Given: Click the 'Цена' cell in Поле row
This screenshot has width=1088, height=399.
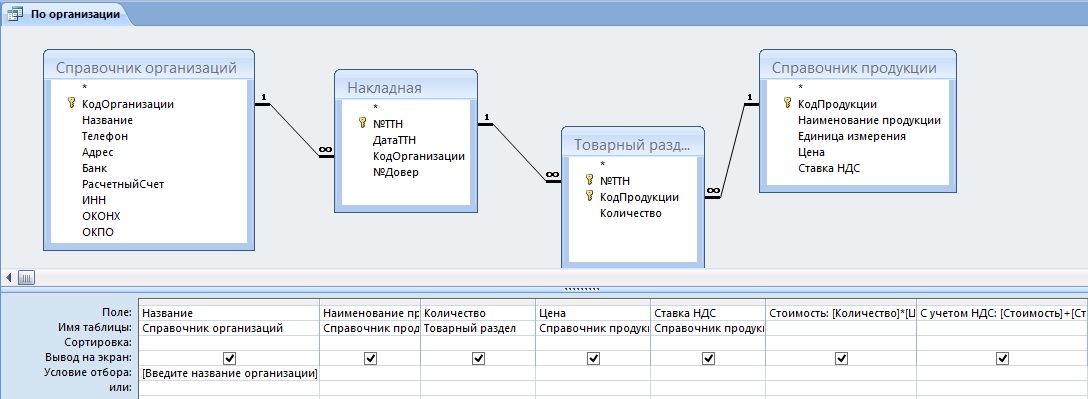Looking at the screenshot, I should point(593,314).
